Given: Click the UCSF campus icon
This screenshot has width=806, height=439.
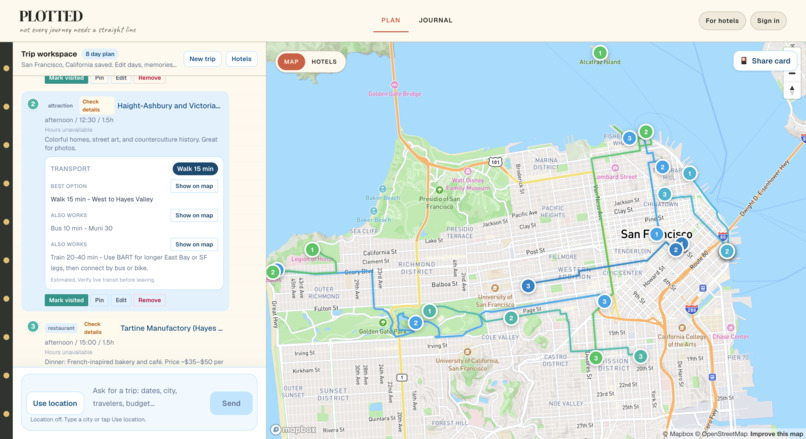Looking at the screenshot, I should point(467,352).
